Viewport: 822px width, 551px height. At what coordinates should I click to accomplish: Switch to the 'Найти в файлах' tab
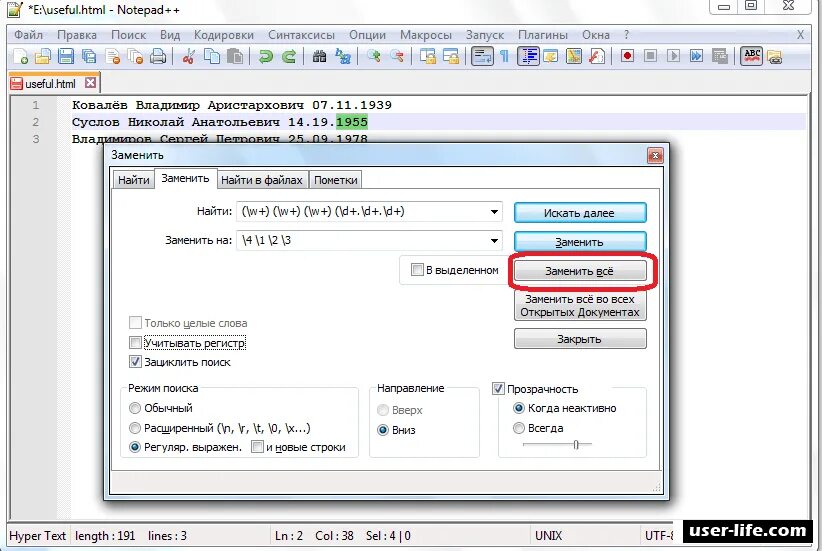[x=262, y=180]
